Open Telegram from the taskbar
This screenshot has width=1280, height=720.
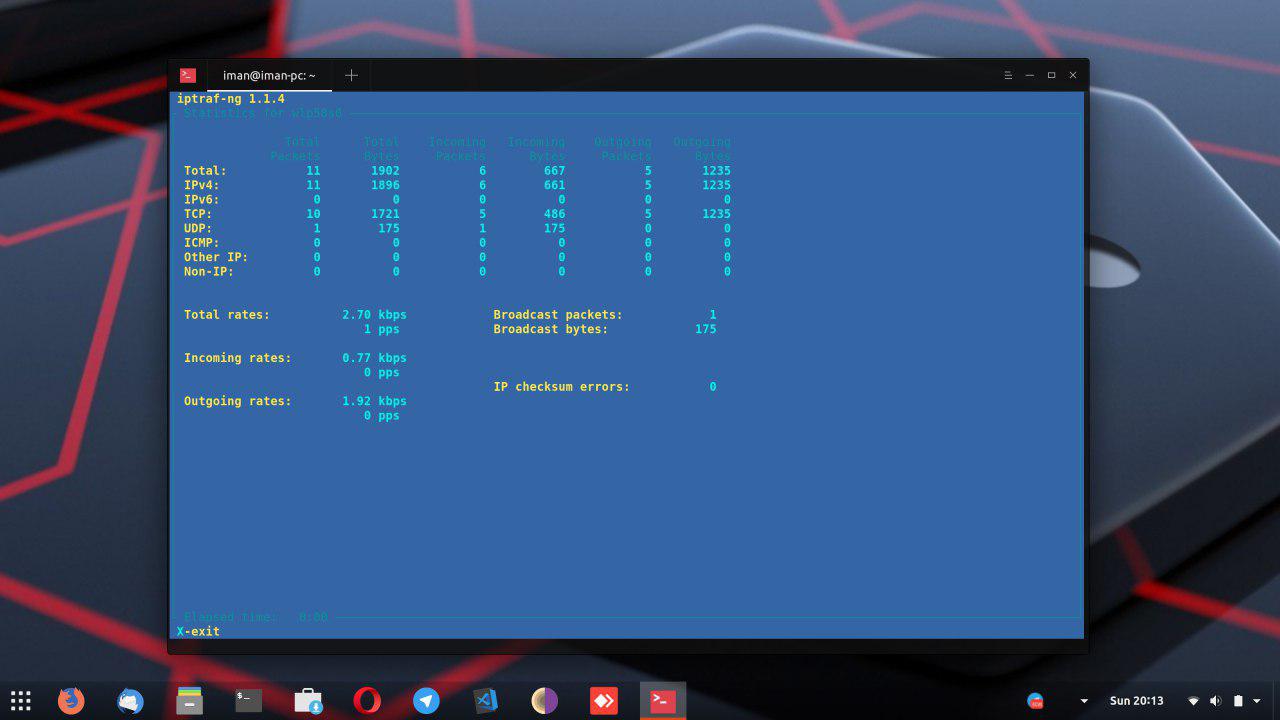[x=426, y=701]
